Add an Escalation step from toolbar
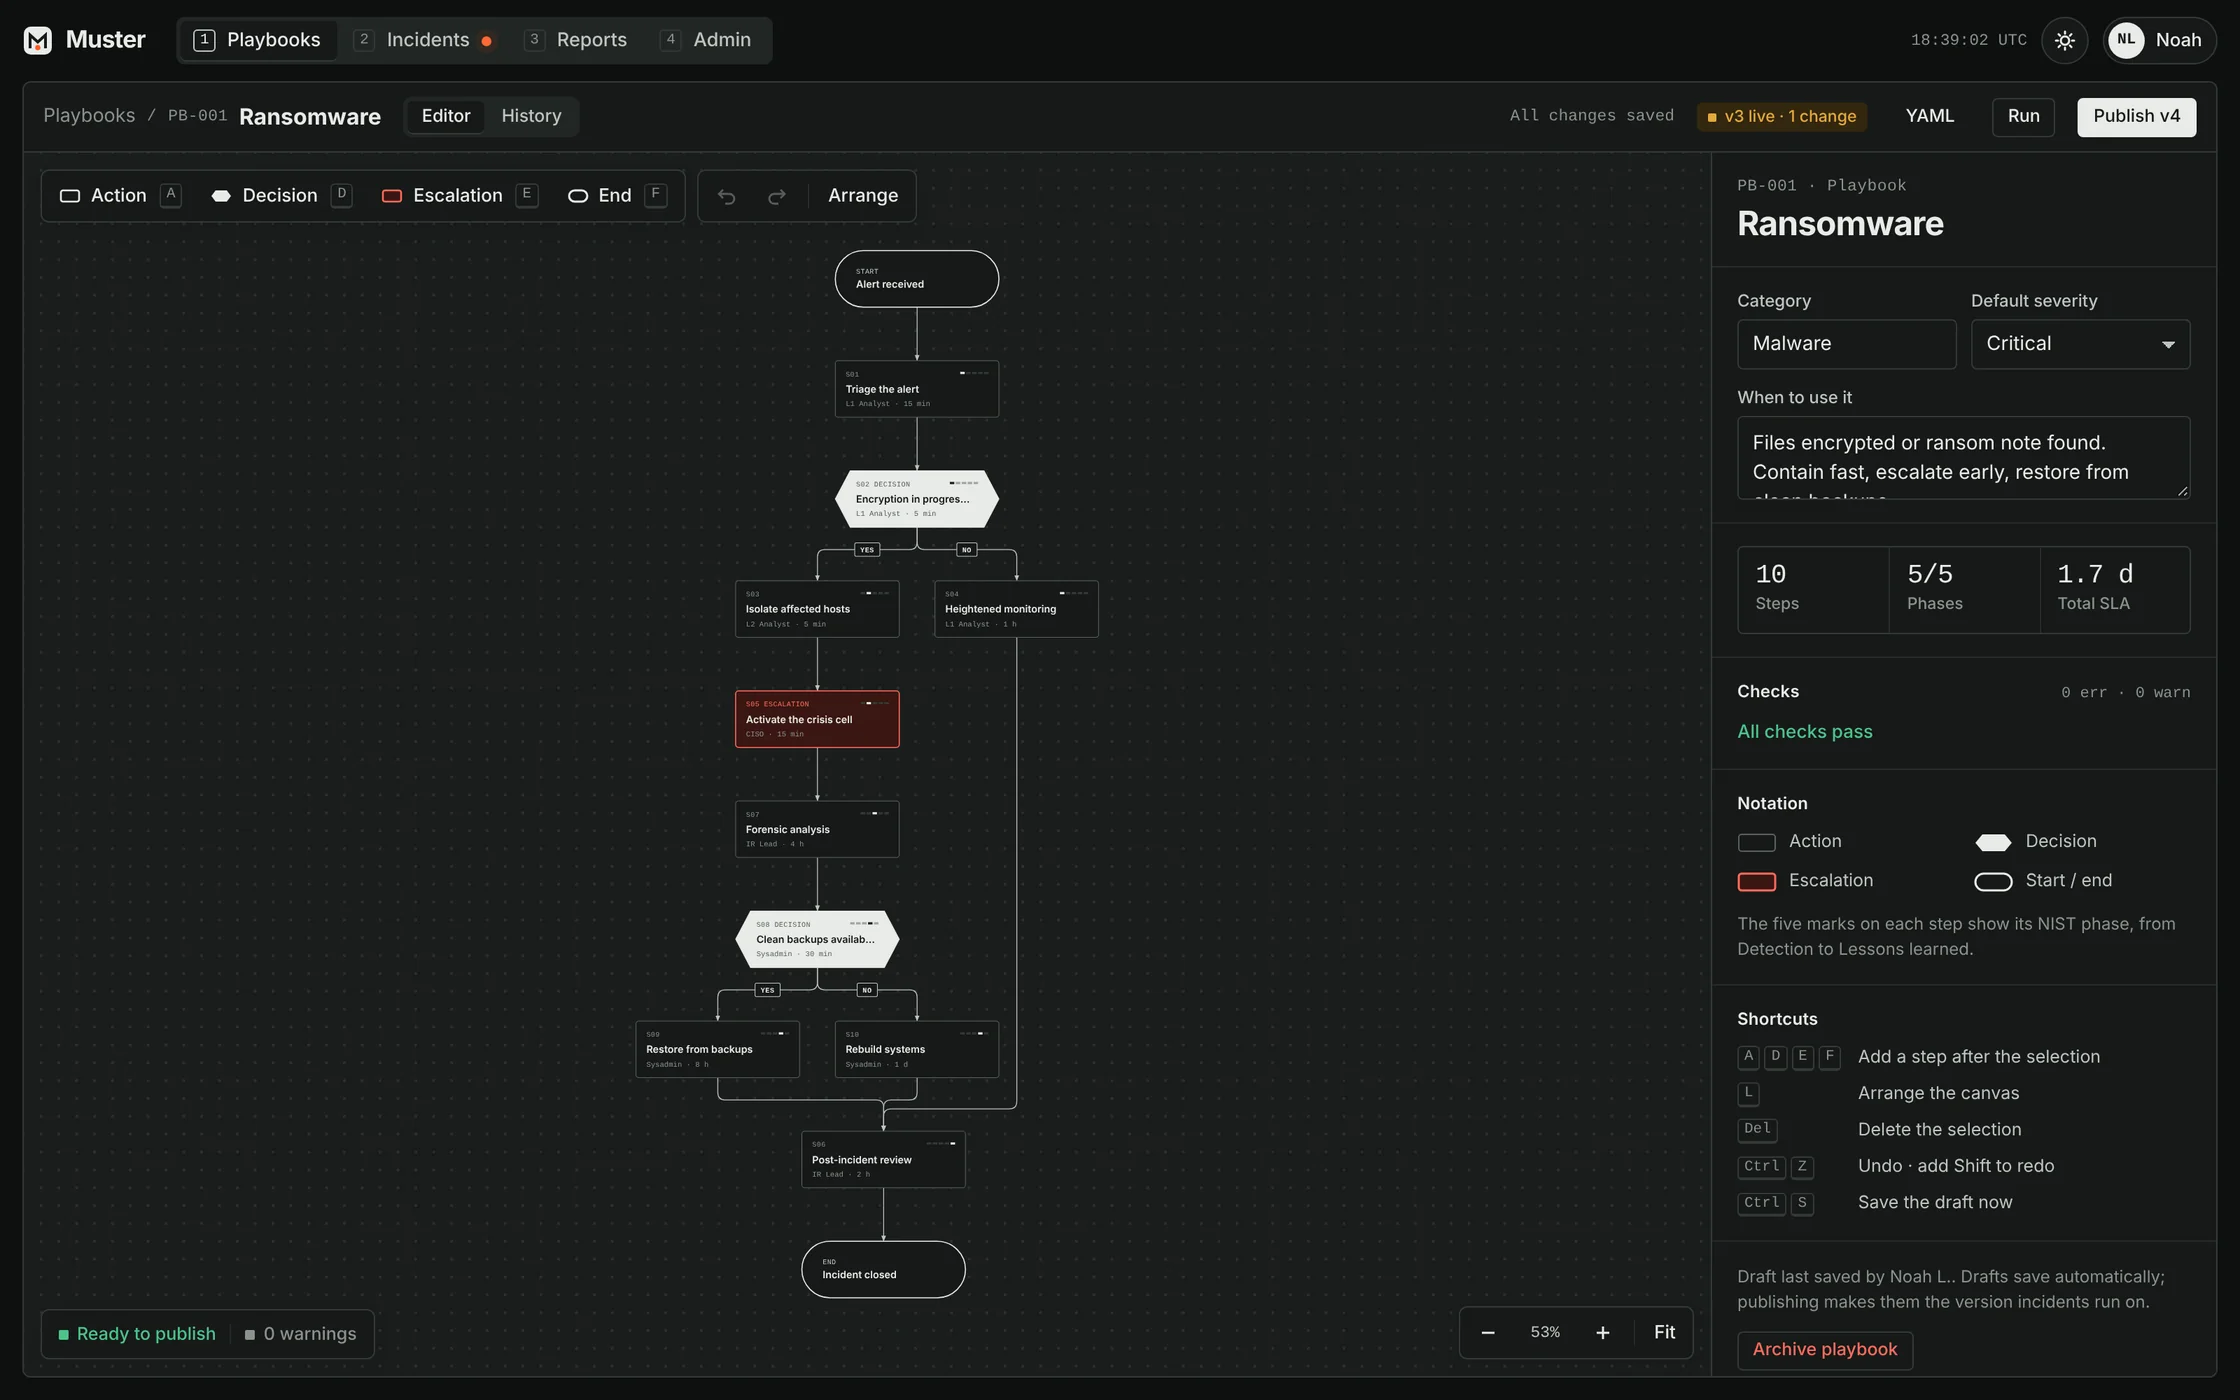This screenshot has width=2240, height=1400. 460,196
